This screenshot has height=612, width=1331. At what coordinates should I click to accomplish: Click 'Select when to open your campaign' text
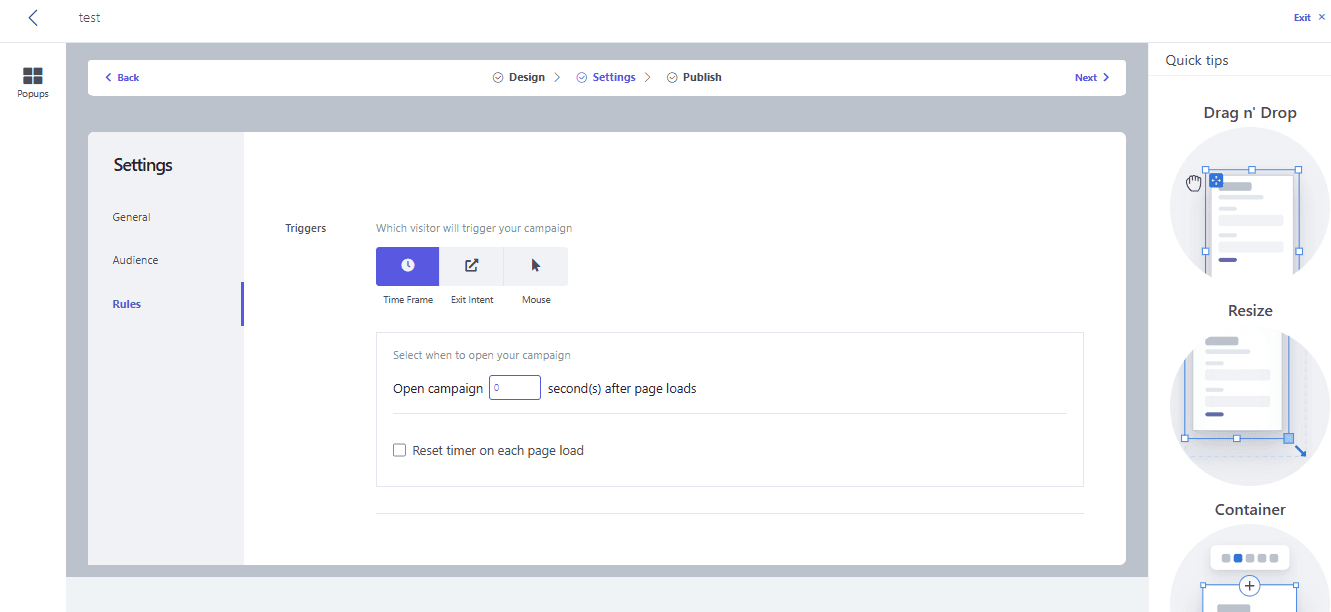tap(482, 355)
